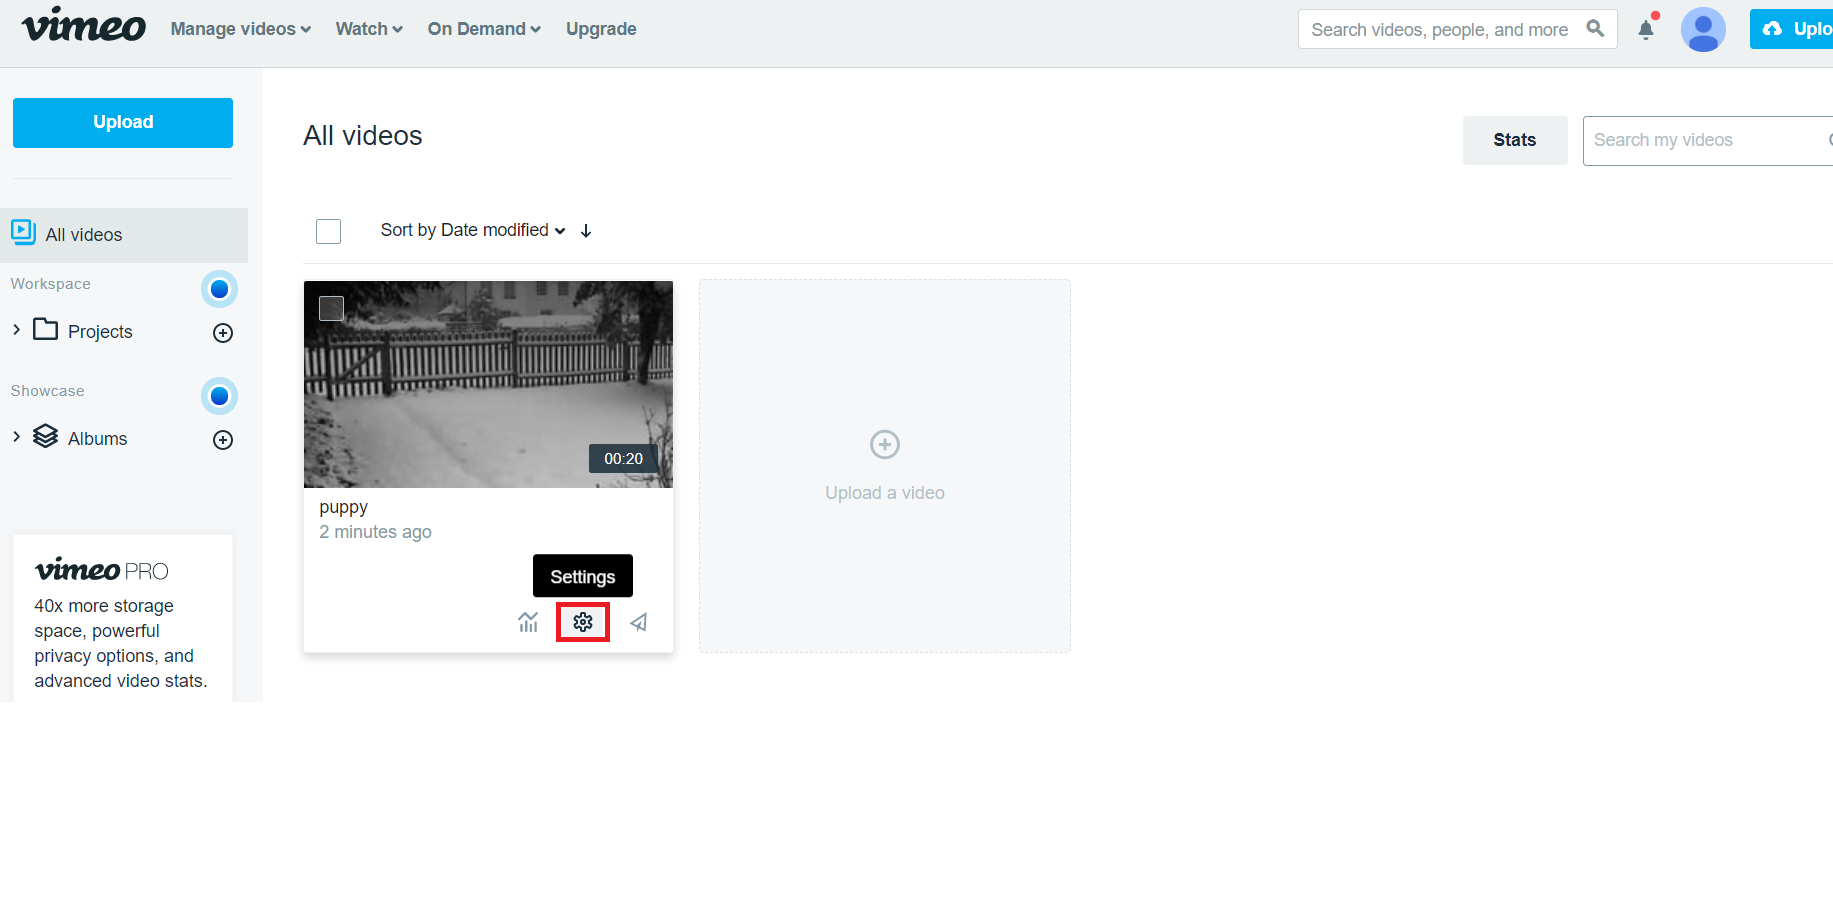Expand the Projects tree
Image resolution: width=1833 pixels, height=909 pixels.
coord(16,329)
